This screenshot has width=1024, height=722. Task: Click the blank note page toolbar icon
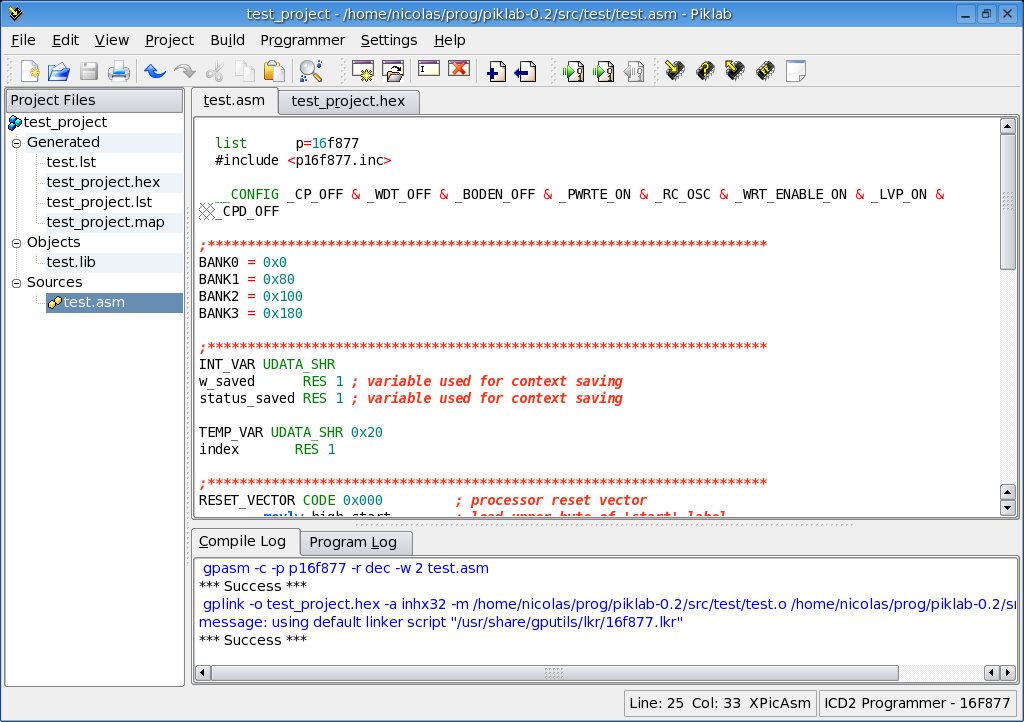pyautogui.click(x=795, y=71)
